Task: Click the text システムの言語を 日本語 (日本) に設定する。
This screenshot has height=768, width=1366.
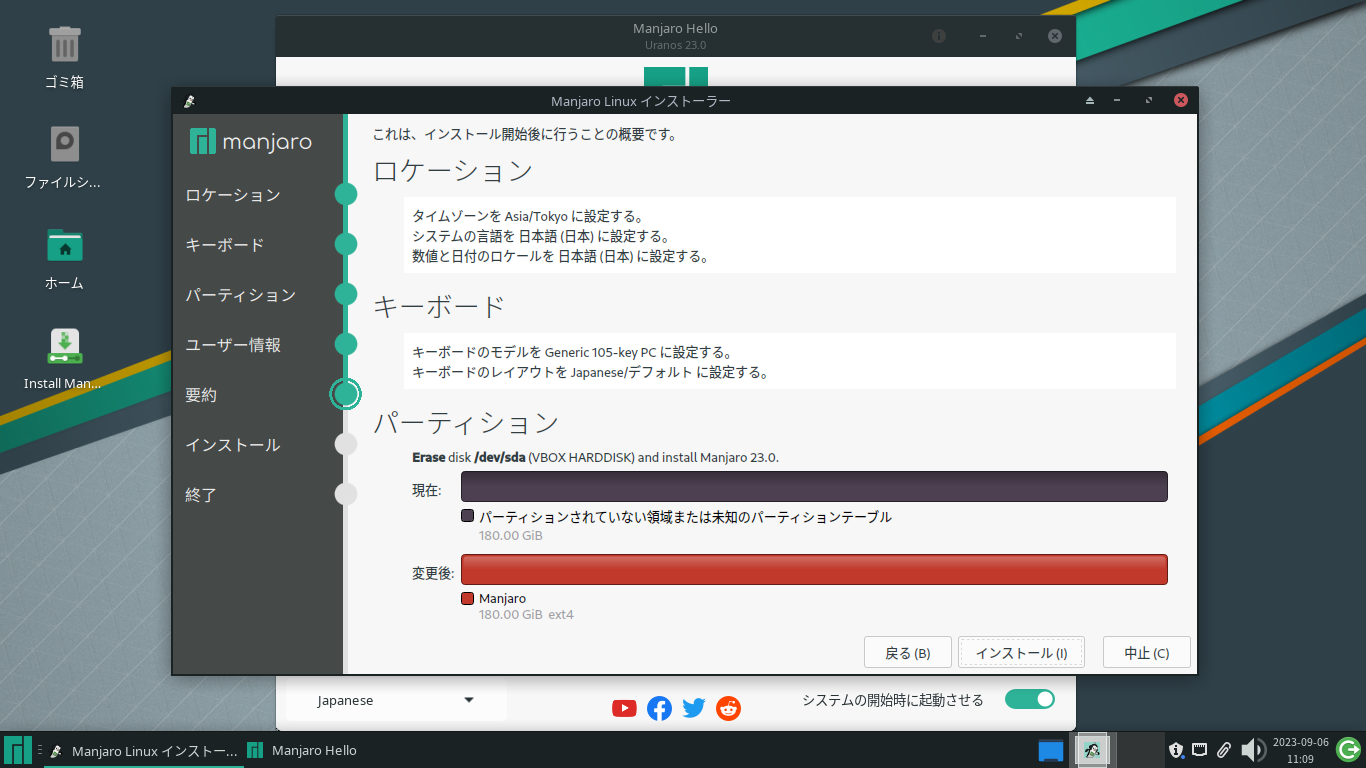Action: (x=541, y=236)
